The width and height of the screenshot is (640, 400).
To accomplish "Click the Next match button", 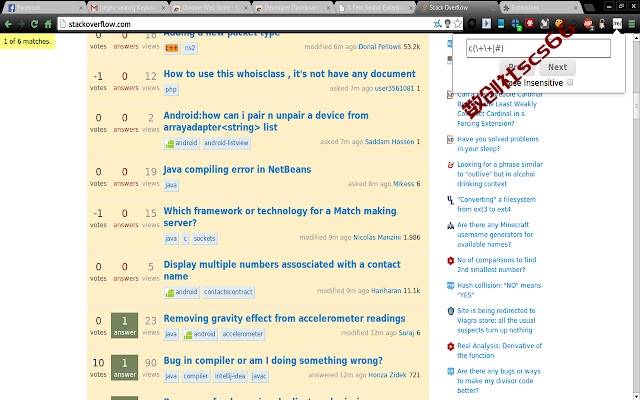I will click(557, 67).
